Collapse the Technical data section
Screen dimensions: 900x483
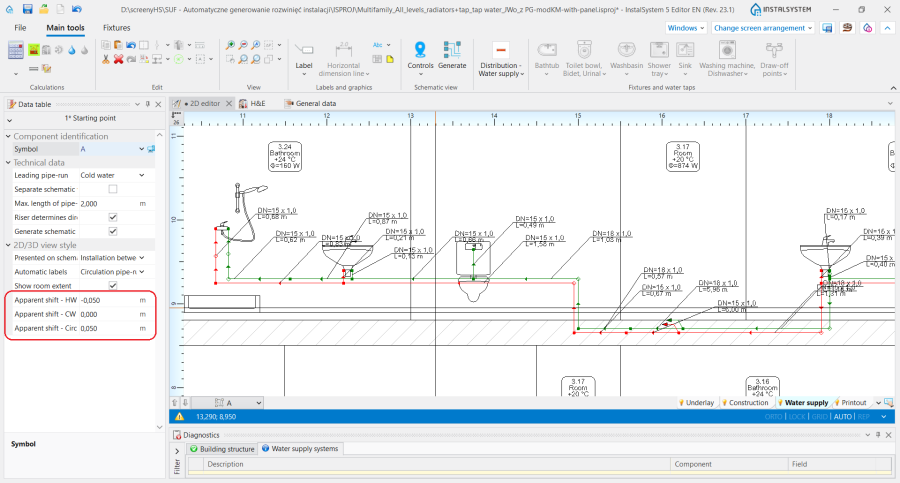pos(9,163)
